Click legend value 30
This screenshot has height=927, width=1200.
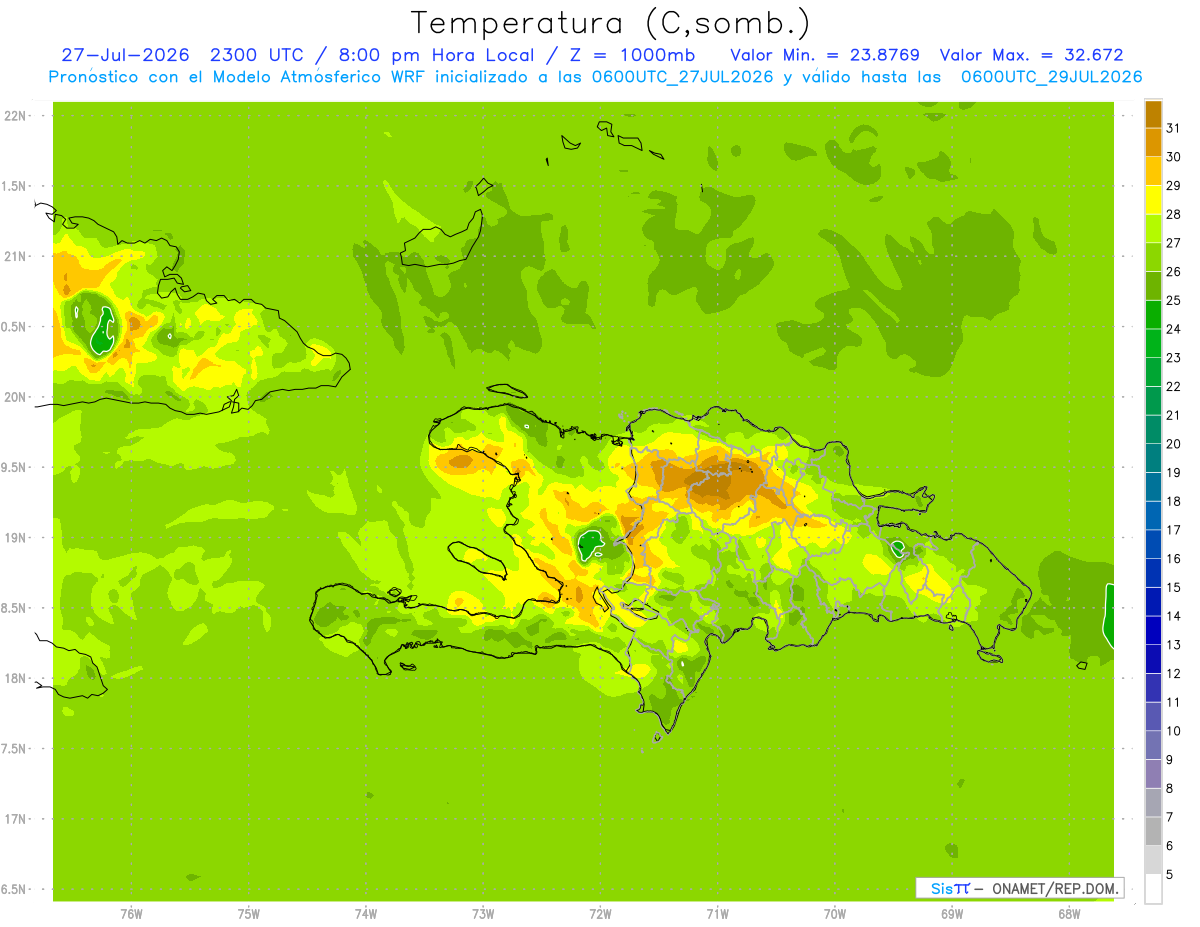pos(1173,157)
